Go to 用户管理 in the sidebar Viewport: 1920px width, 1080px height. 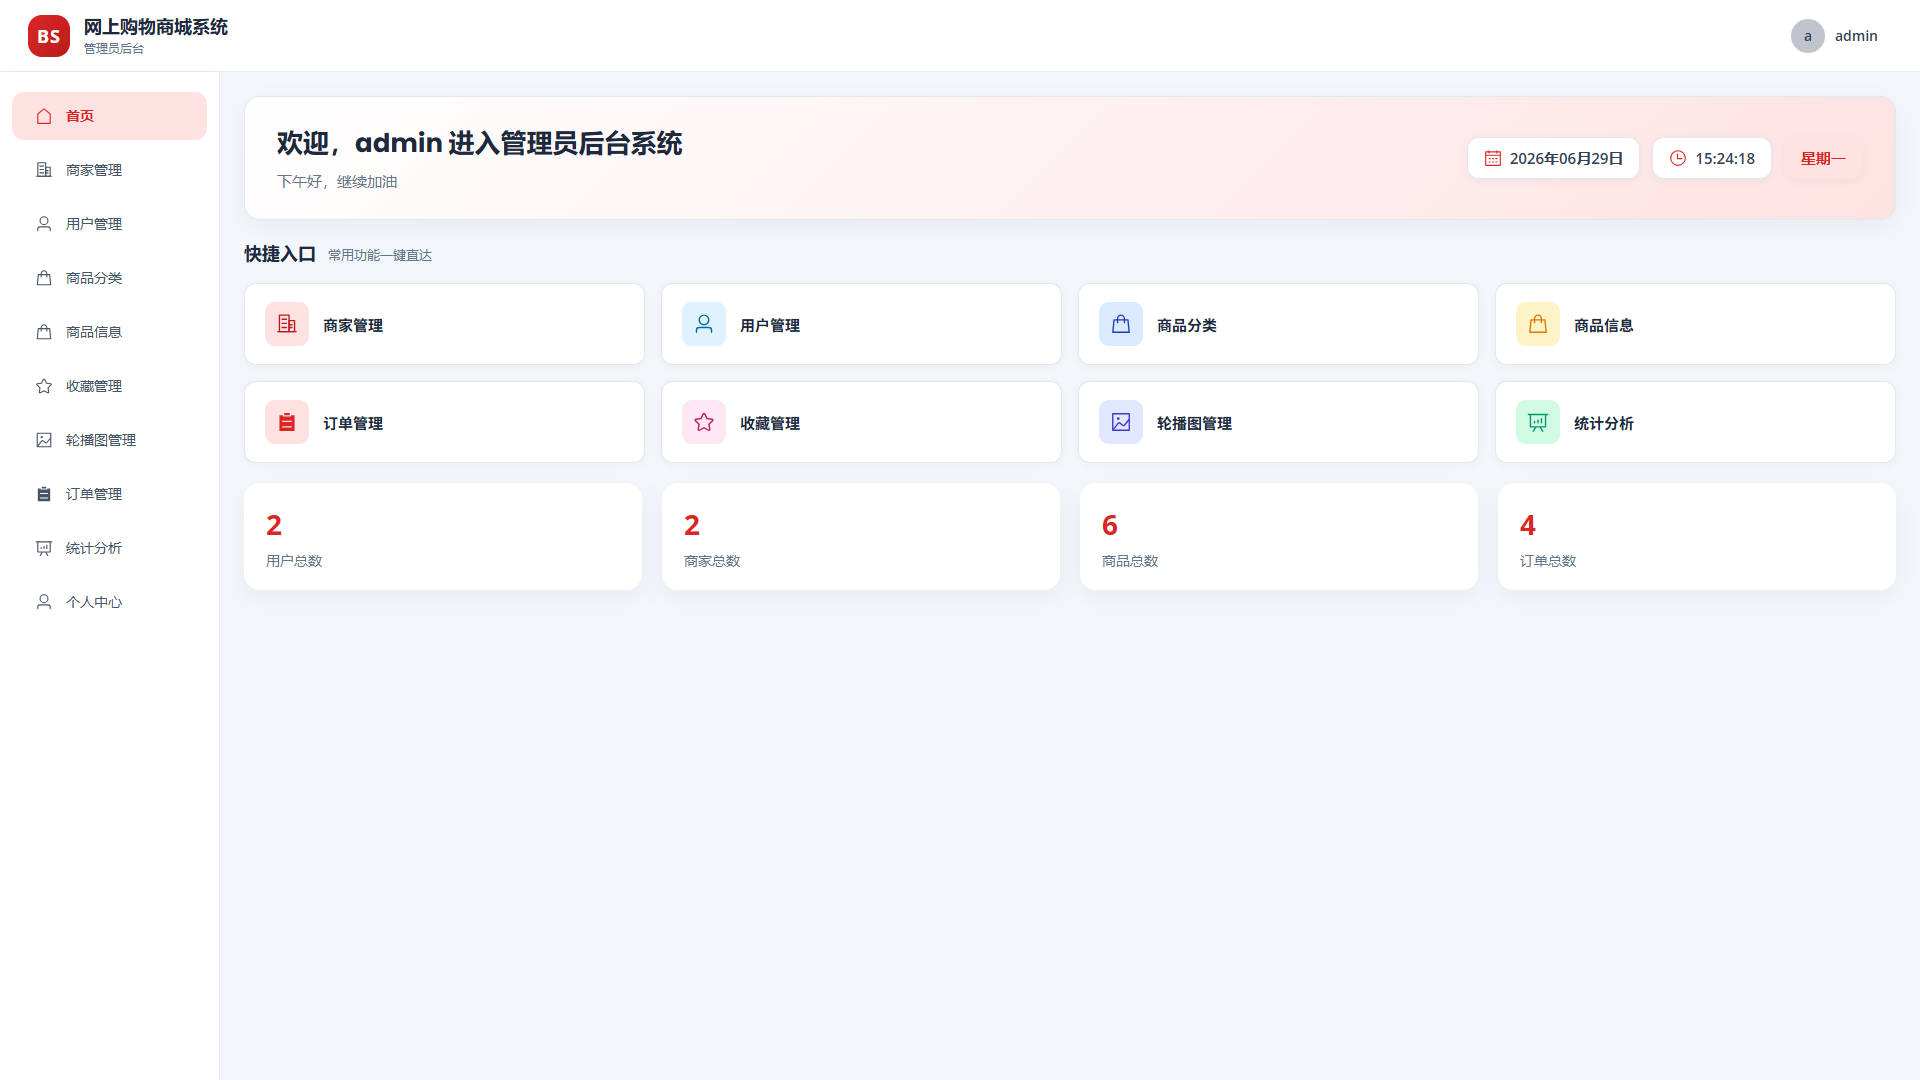coord(110,224)
